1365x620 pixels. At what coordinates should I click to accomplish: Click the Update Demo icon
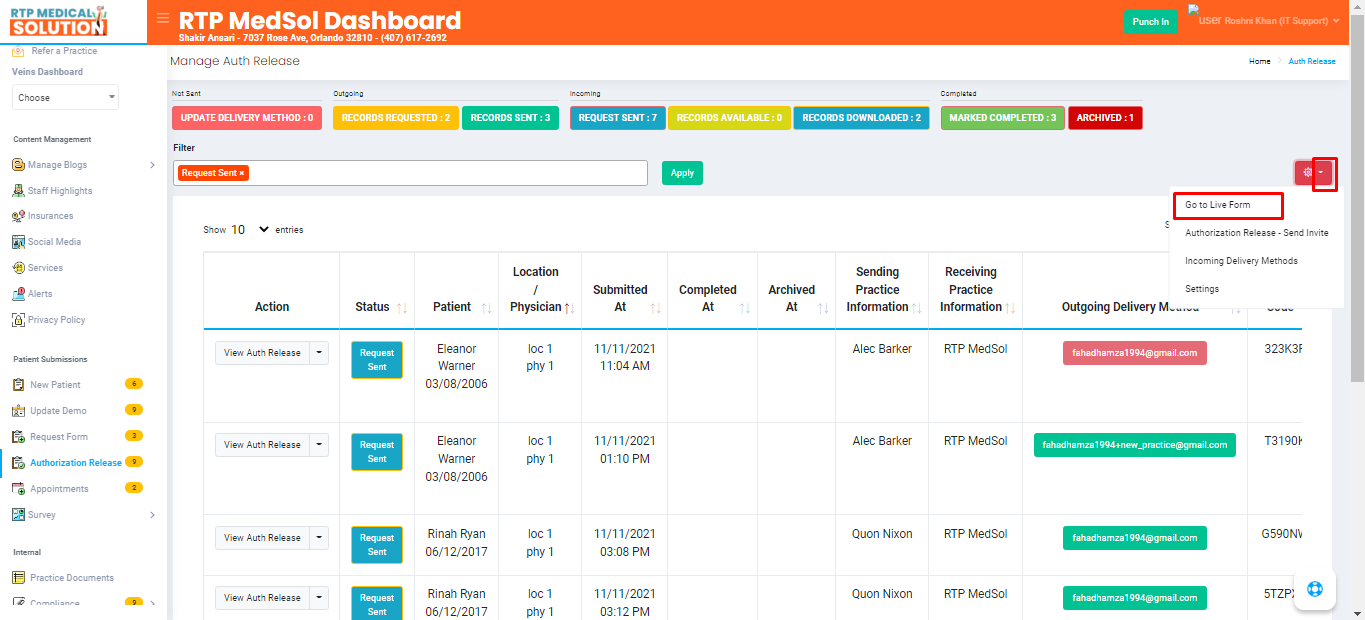18,411
